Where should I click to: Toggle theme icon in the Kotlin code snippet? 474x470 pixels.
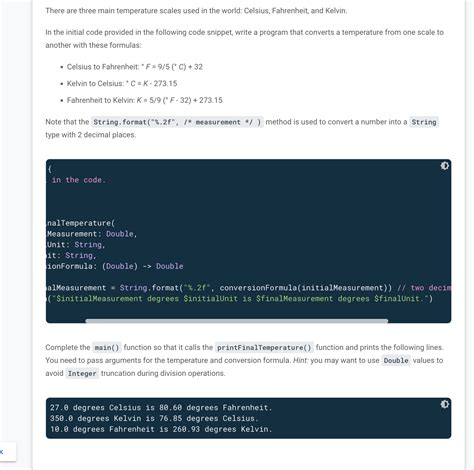[x=444, y=166]
